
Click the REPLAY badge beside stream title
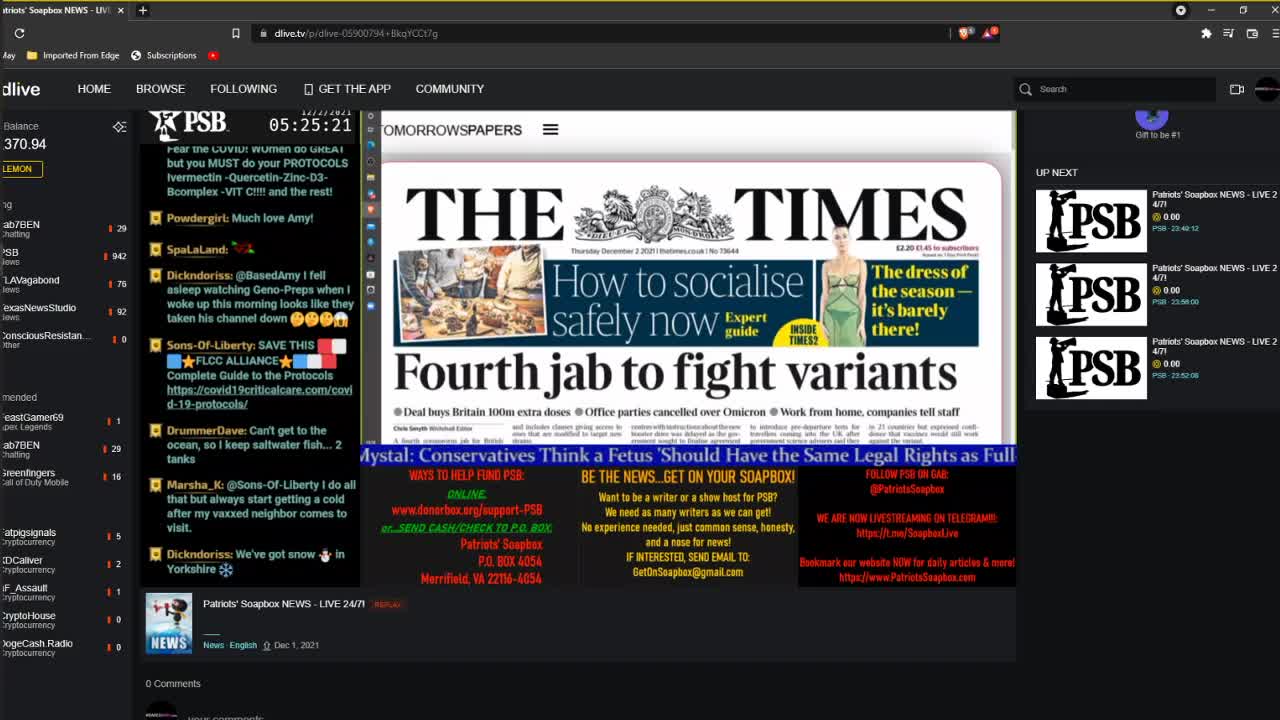[x=387, y=605]
